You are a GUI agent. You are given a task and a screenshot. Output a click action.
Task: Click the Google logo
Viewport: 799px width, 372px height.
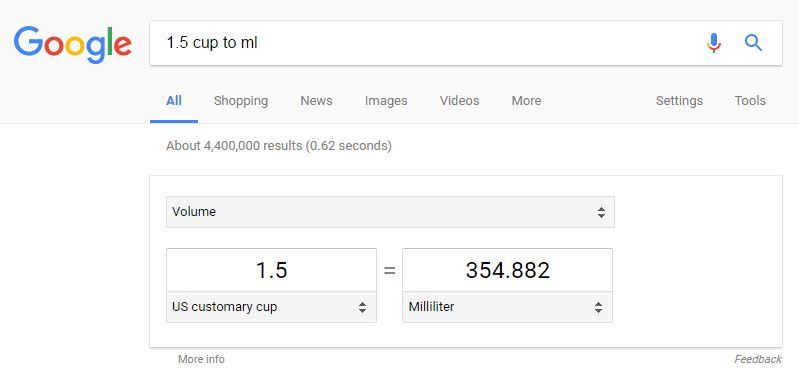tap(73, 45)
